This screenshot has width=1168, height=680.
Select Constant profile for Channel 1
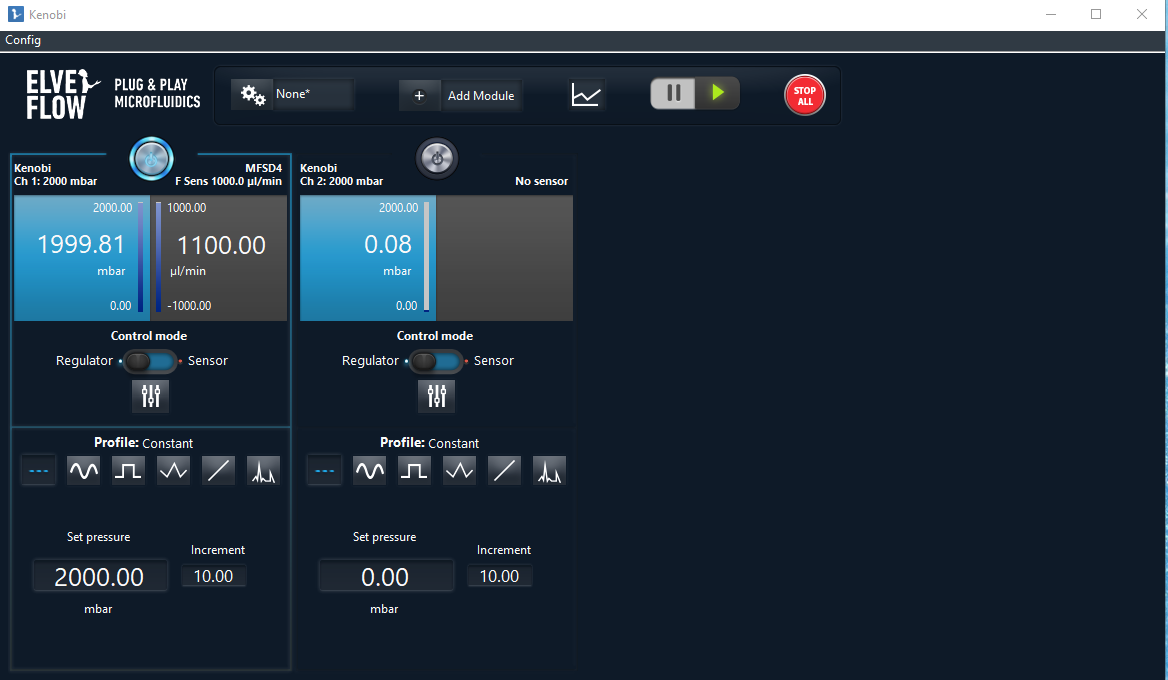[38, 471]
